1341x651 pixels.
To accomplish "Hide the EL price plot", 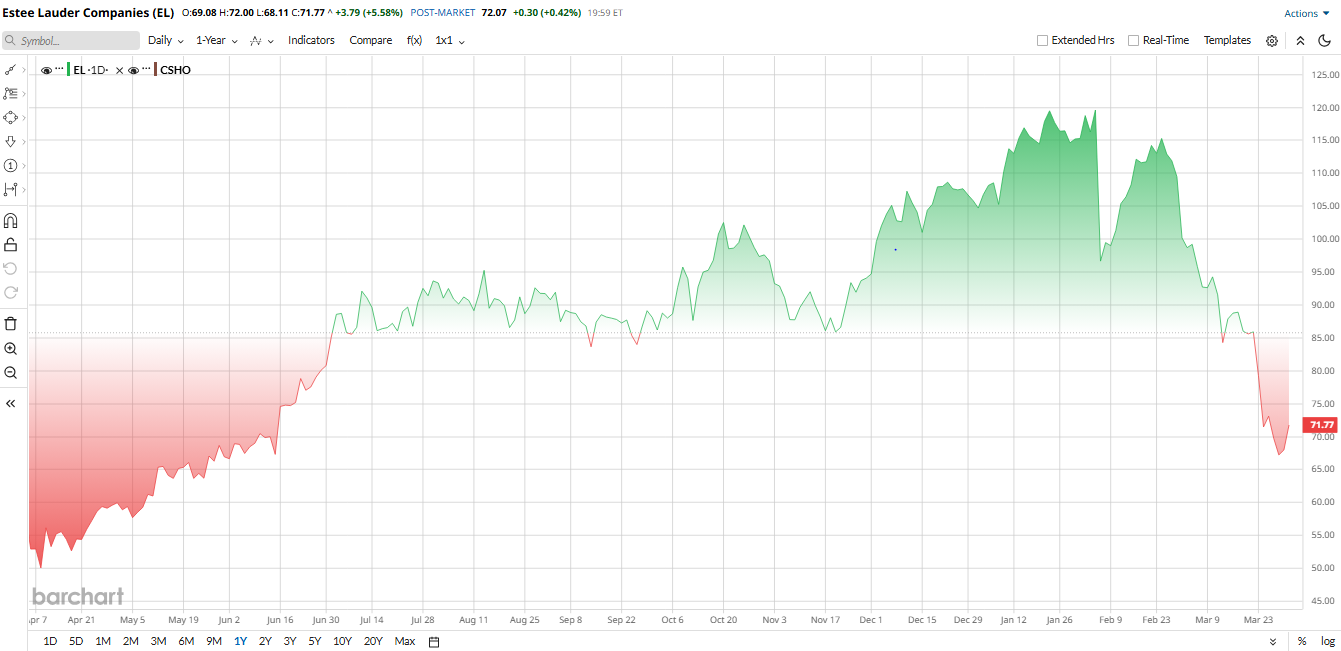I will tap(46, 70).
